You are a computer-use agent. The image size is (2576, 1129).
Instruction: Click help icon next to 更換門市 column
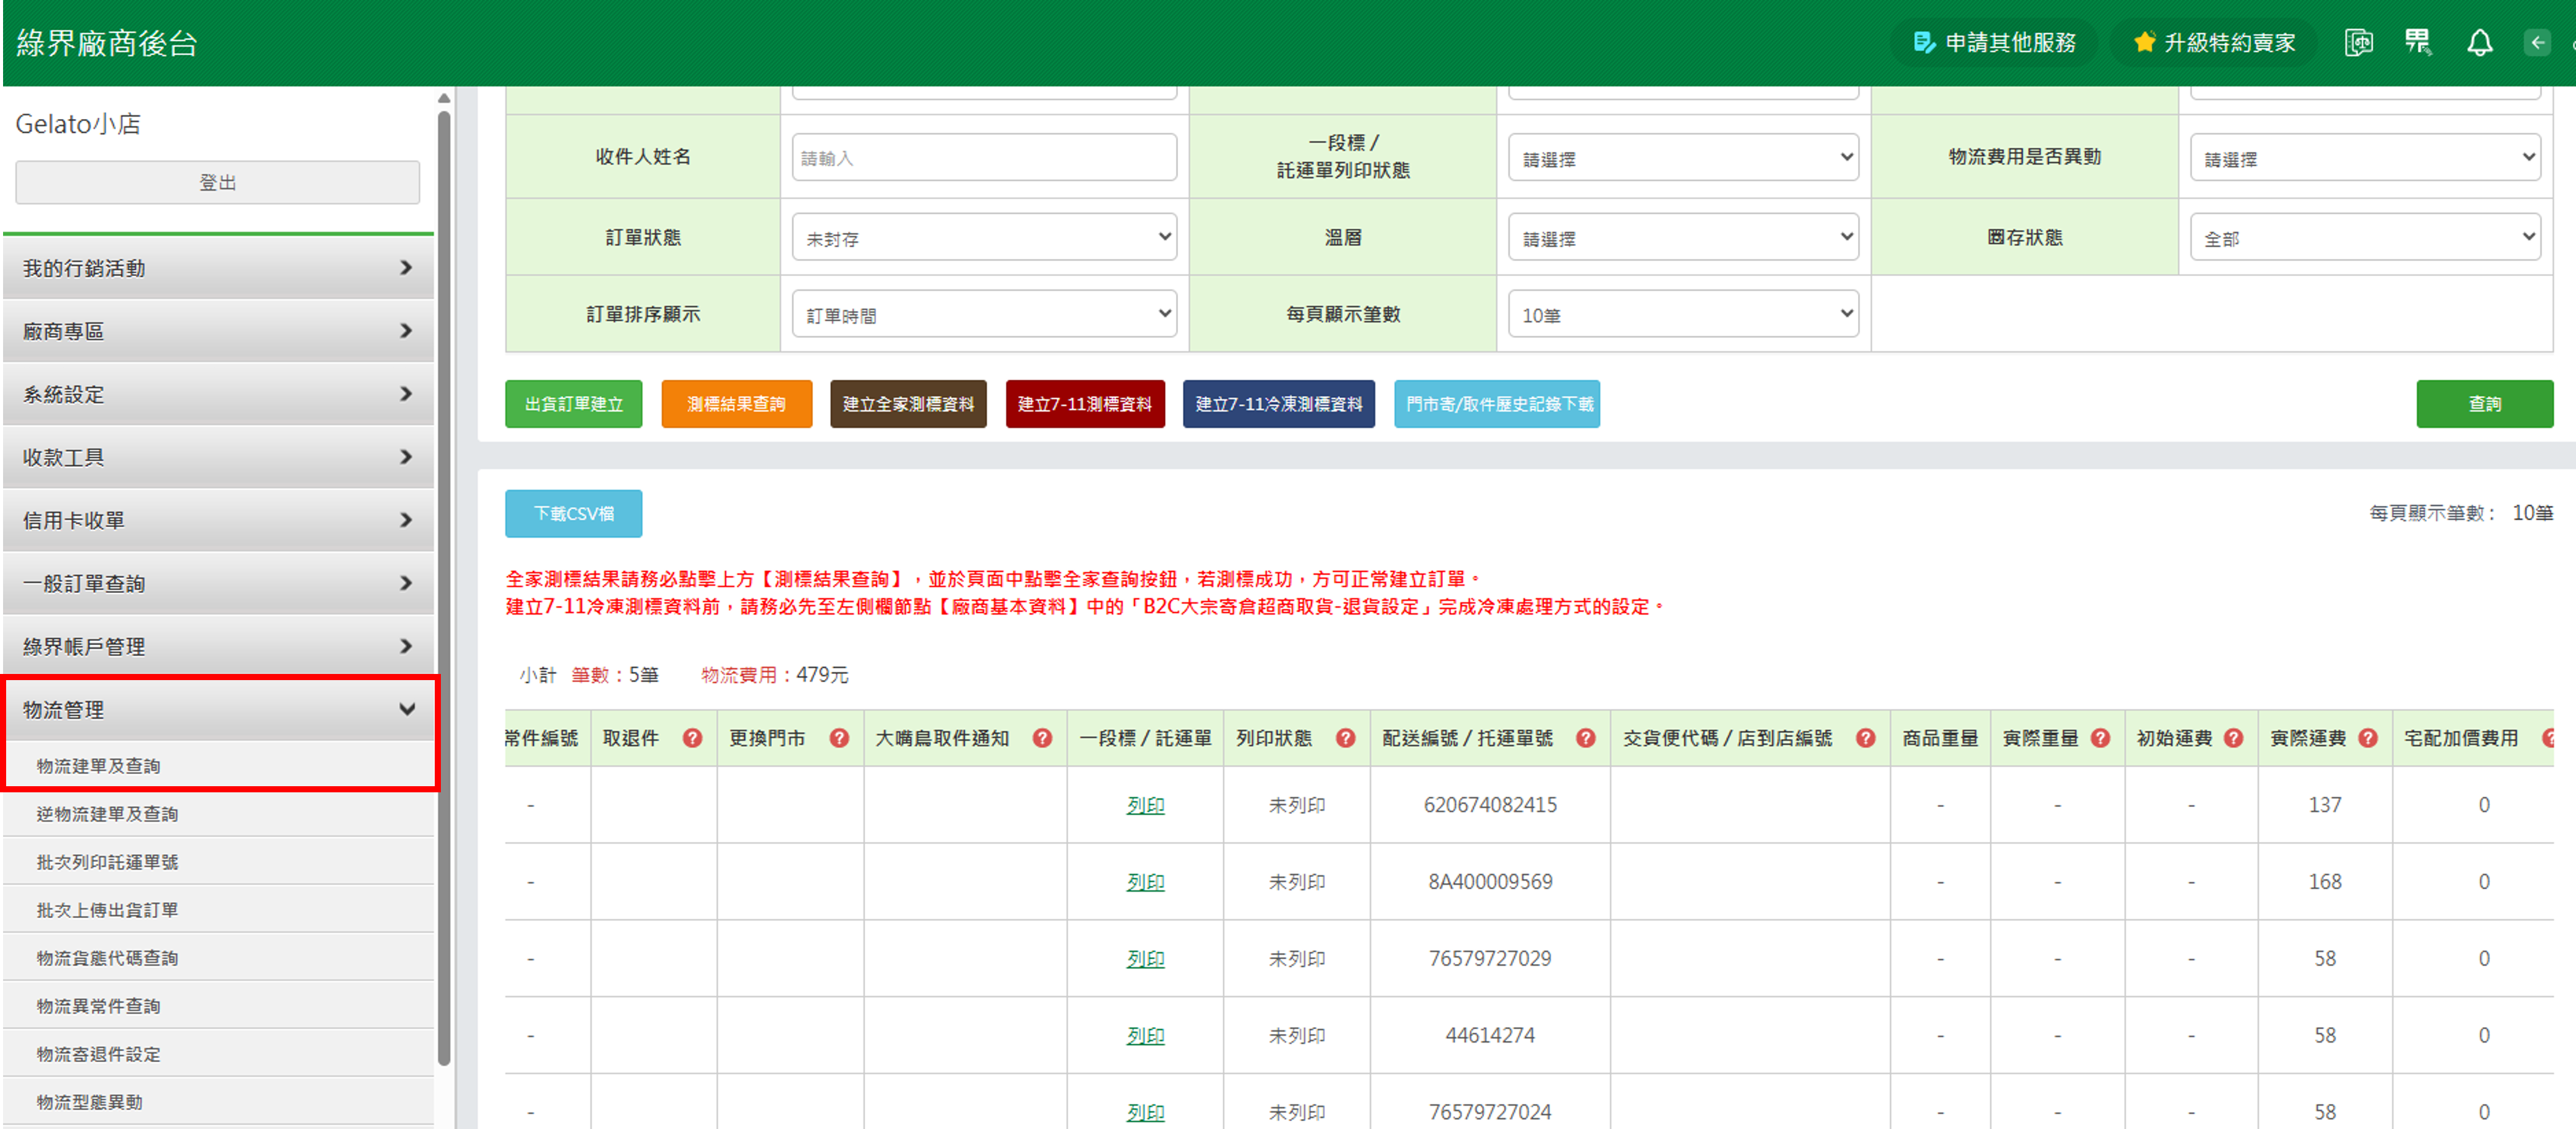[x=839, y=738]
